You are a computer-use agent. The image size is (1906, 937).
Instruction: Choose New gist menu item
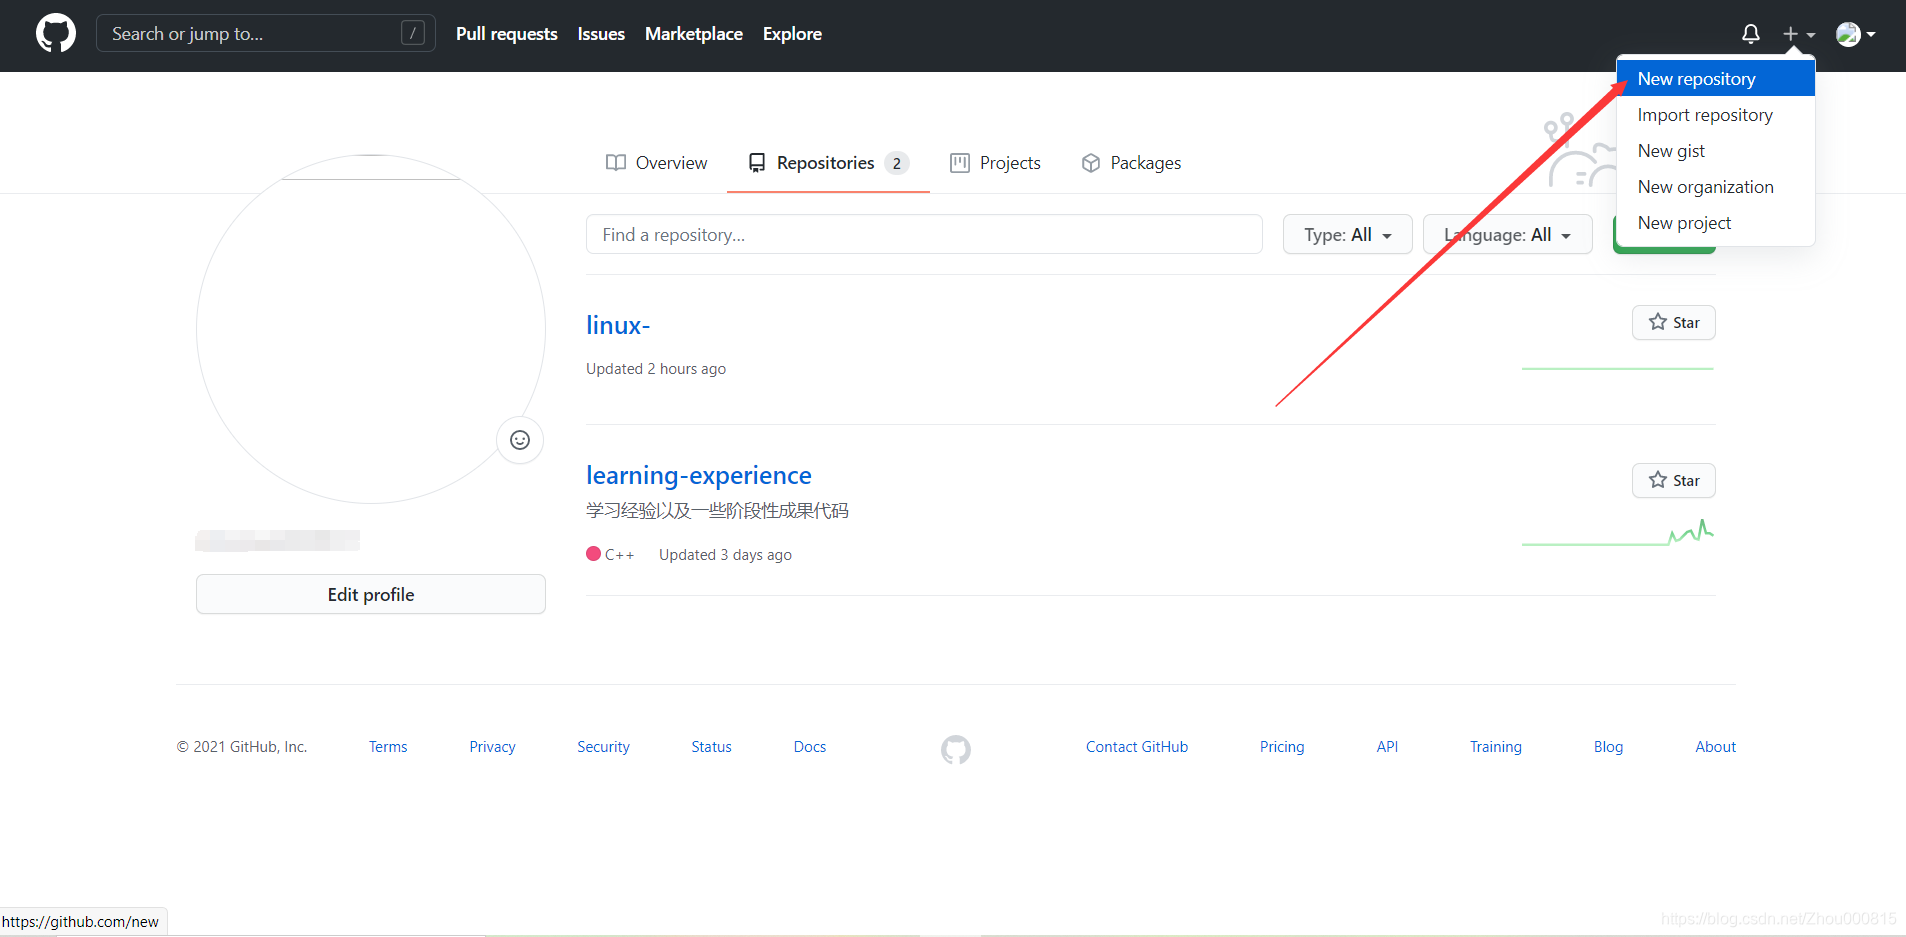(x=1715, y=151)
